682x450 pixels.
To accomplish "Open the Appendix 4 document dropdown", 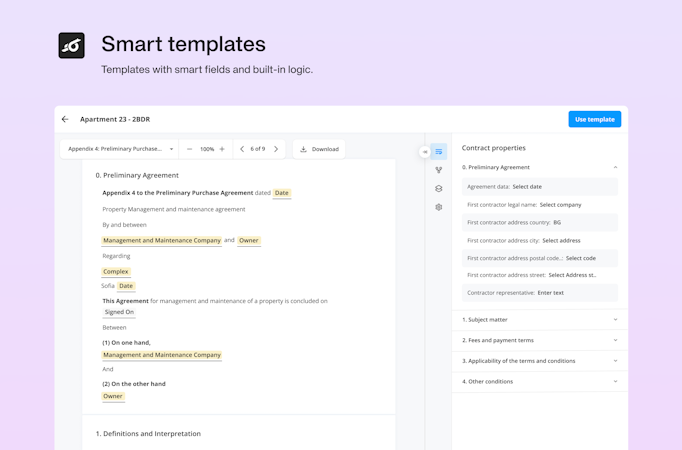I will [x=120, y=149].
